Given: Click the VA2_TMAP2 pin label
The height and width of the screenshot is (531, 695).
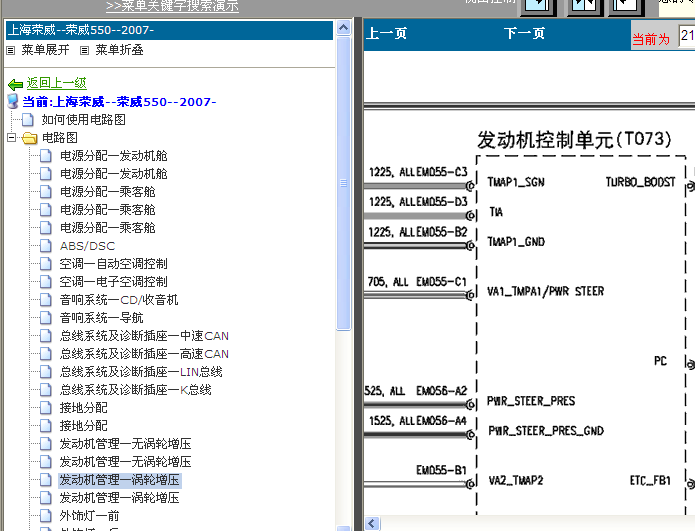Looking at the screenshot, I should 516,480.
